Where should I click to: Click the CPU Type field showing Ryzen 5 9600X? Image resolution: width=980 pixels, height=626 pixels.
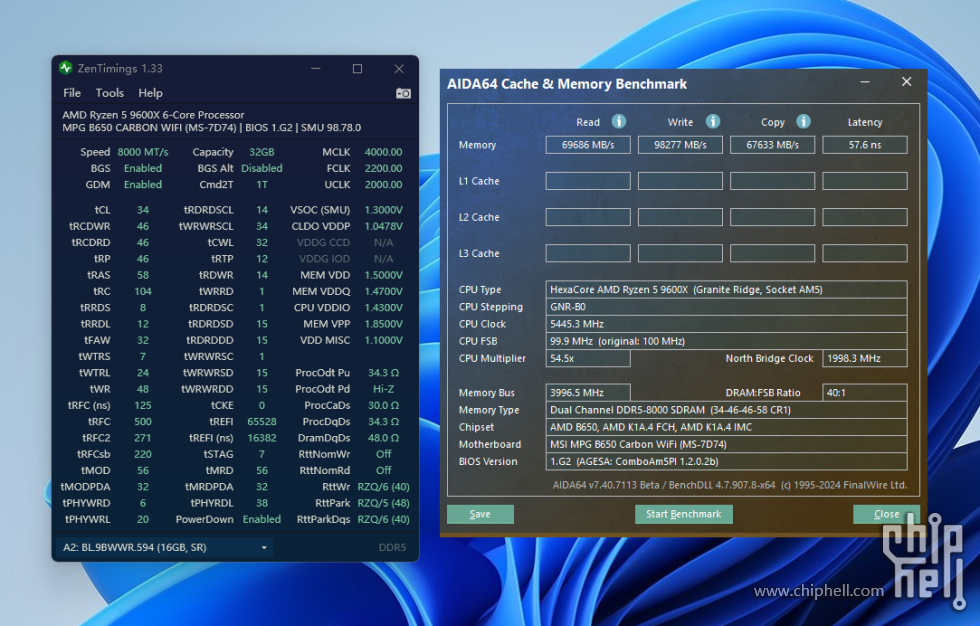(726, 289)
